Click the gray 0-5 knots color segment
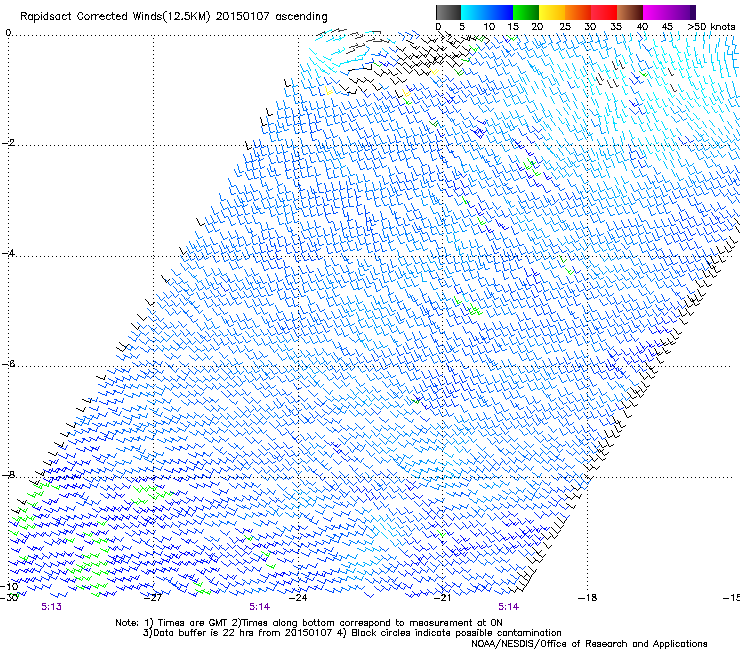Viewport: 740px width, 650px height. tap(448, 12)
